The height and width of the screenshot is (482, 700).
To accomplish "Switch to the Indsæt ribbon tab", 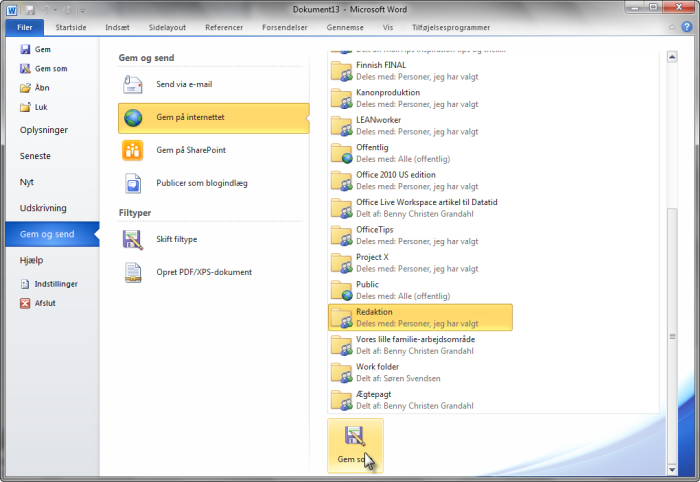I will point(117,27).
